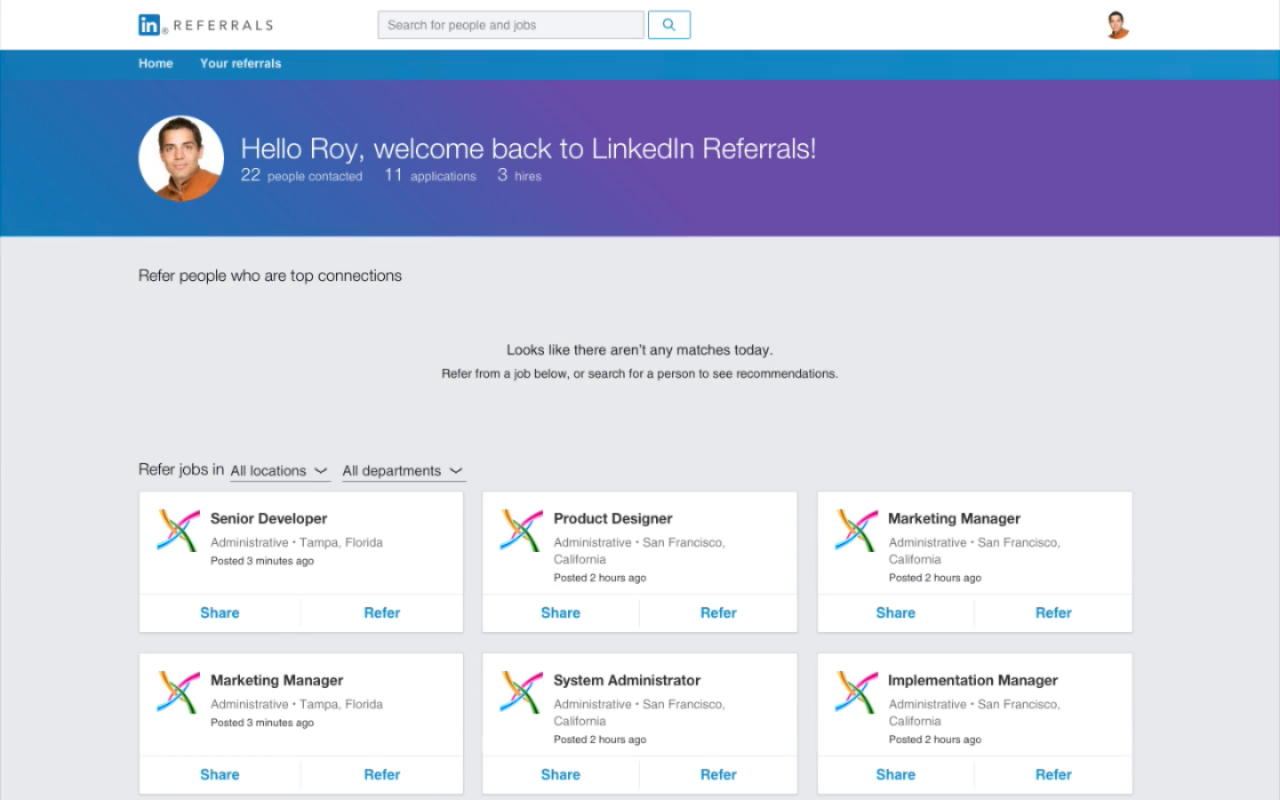
Task: Open the 22 people contacted stat
Action: coord(301,176)
